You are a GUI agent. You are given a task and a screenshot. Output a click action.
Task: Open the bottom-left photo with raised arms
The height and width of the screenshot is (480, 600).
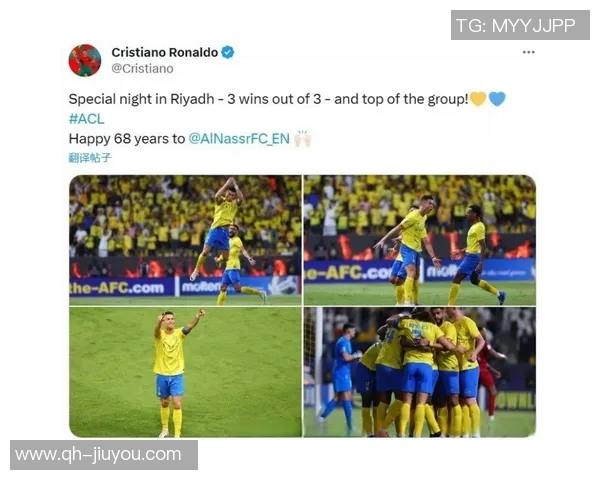185,372
